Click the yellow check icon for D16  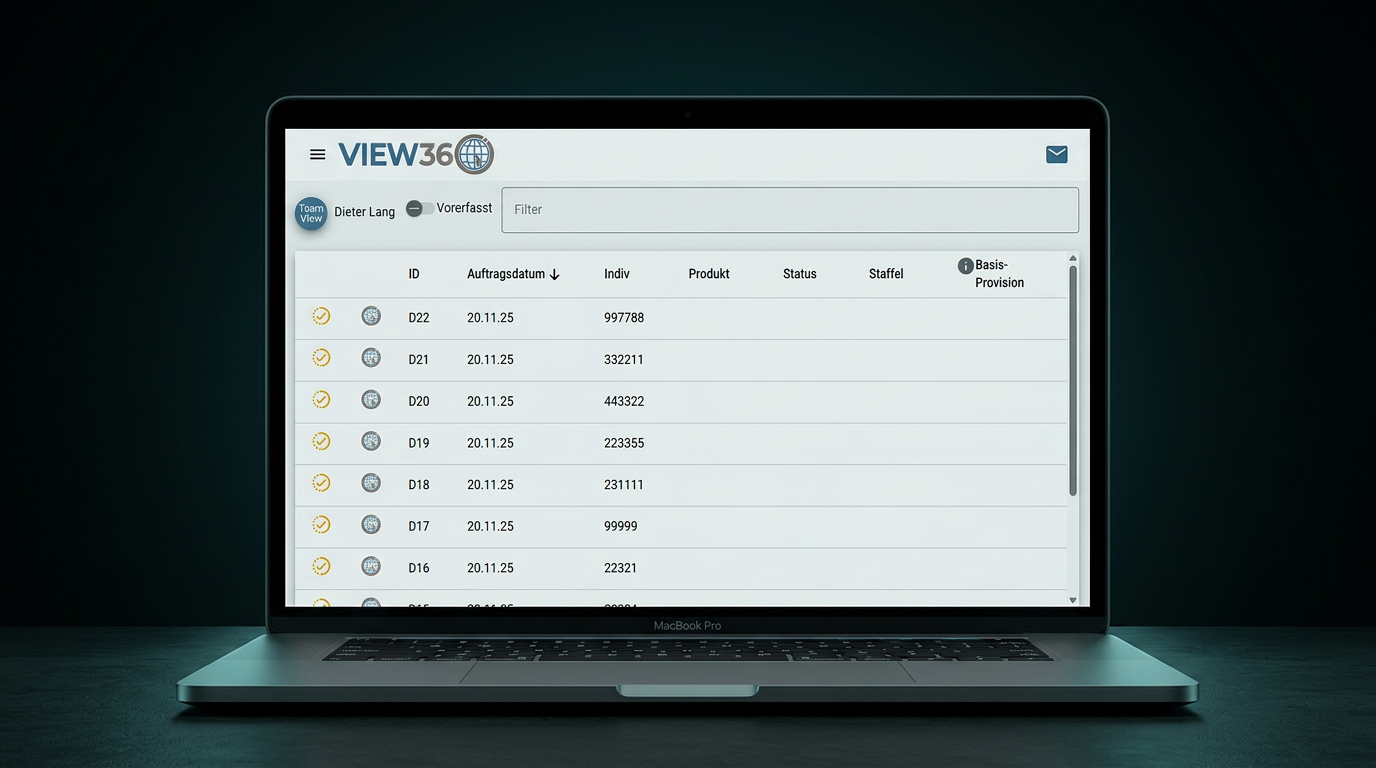(x=321, y=566)
